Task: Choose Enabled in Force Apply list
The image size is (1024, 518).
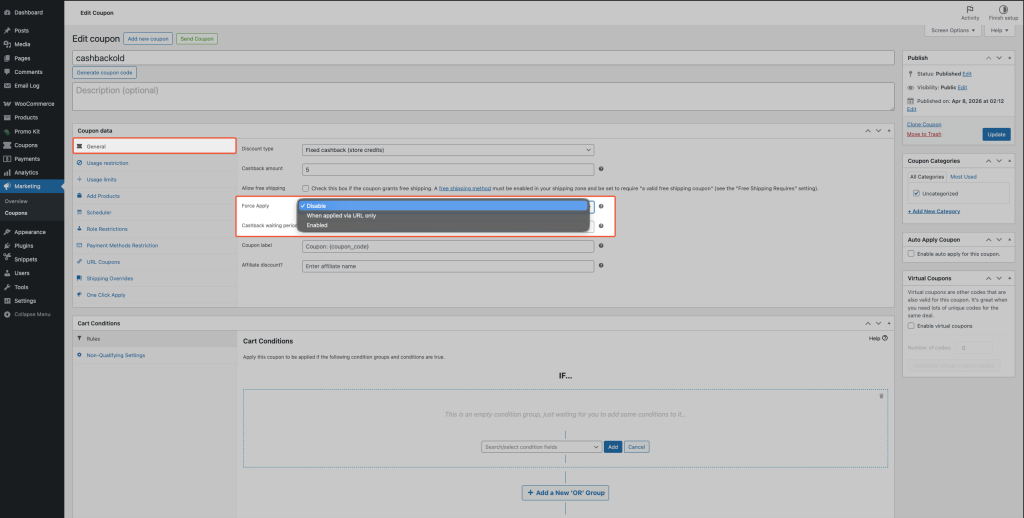Action: [443, 225]
